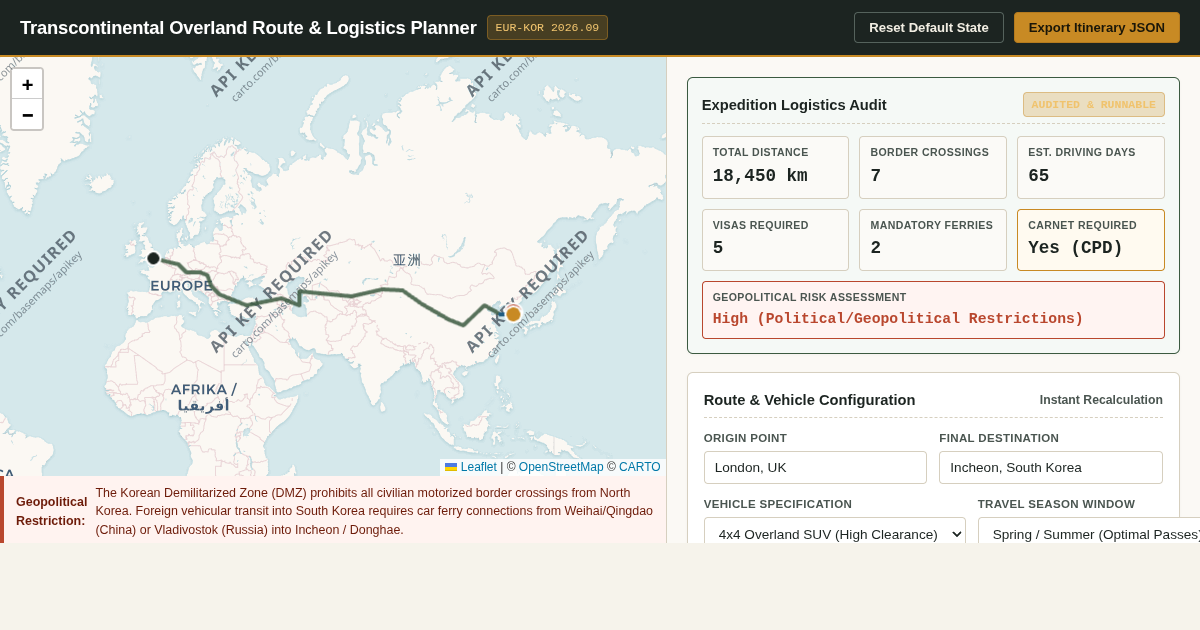This screenshot has height=630, width=1200.
Task: Select the Border Crossings value 7
Action: (876, 176)
